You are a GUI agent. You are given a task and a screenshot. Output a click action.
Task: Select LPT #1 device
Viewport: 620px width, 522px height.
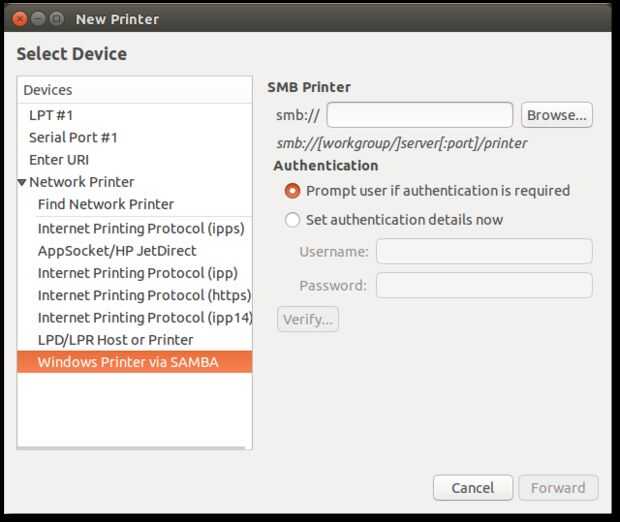click(x=52, y=116)
